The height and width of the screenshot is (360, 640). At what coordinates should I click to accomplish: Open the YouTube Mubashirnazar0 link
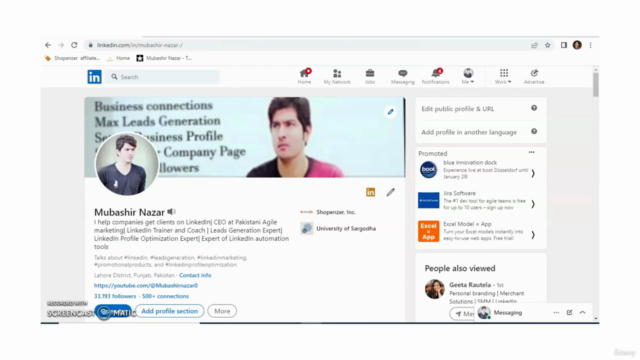coord(146,286)
